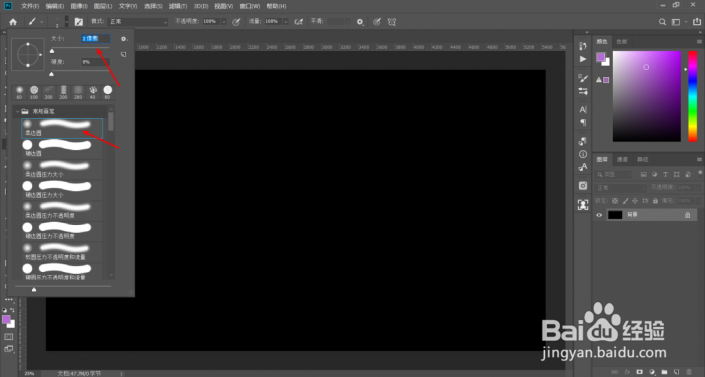The height and width of the screenshot is (377, 705).
Task: Toggle pressure for size icon
Action: pos(377,22)
